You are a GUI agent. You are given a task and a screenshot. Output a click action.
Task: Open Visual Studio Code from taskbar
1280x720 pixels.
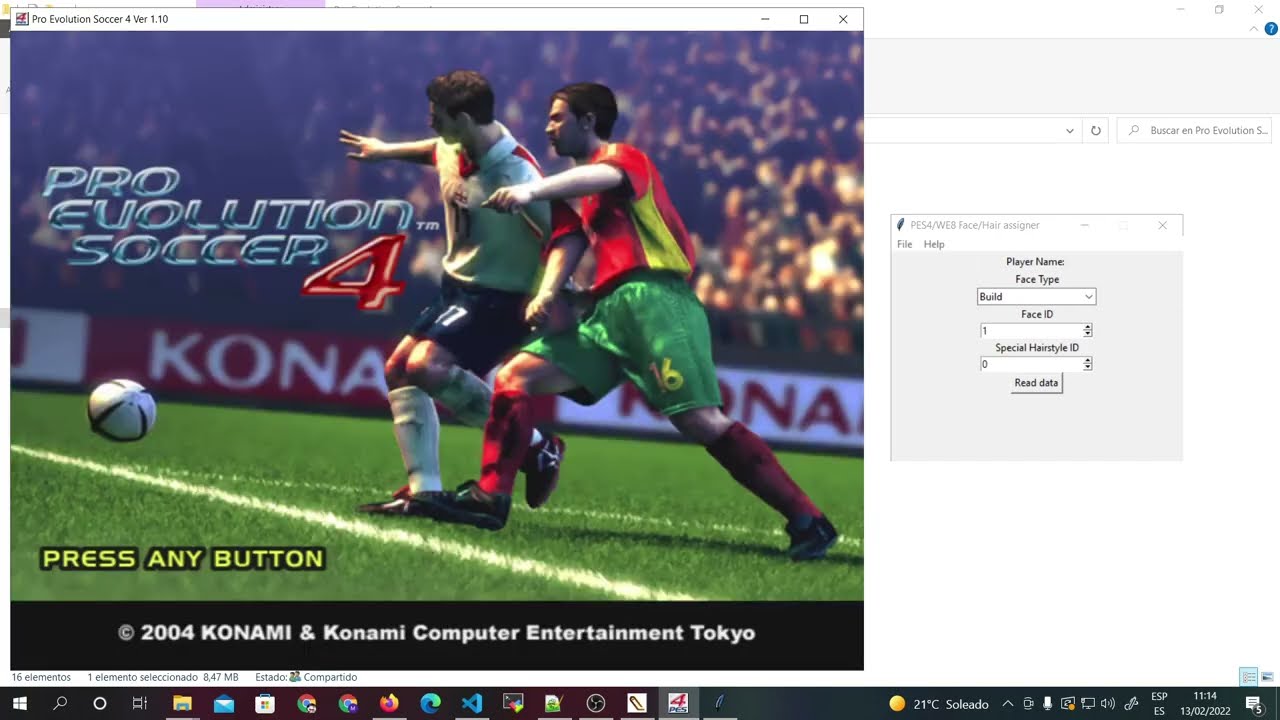472,703
